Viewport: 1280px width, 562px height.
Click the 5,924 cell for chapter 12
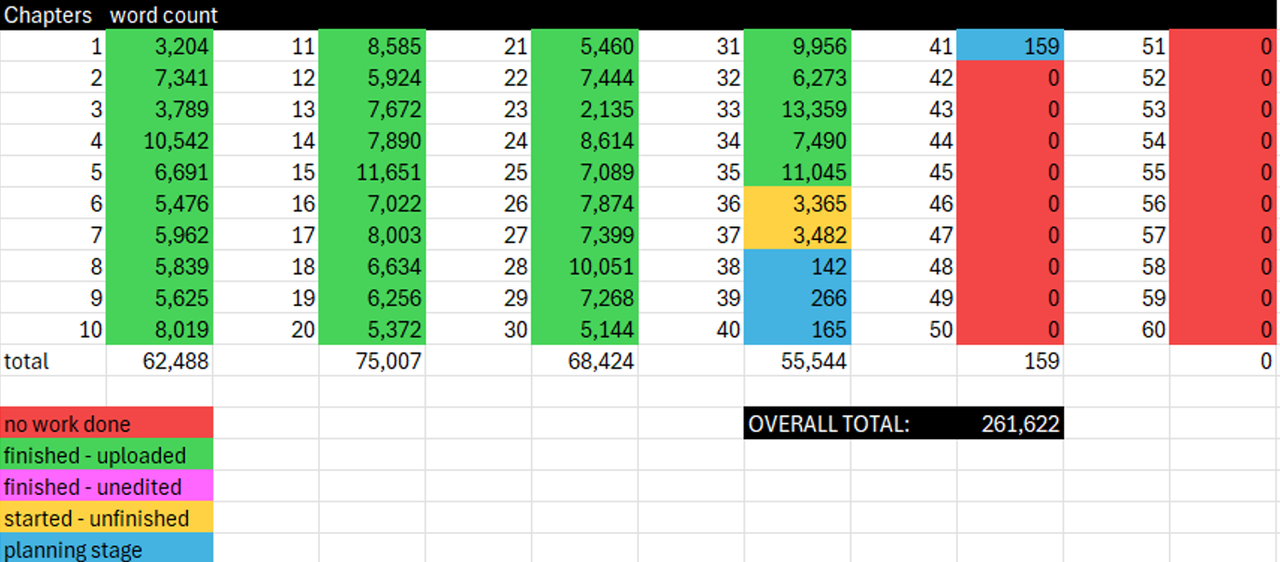[372, 77]
